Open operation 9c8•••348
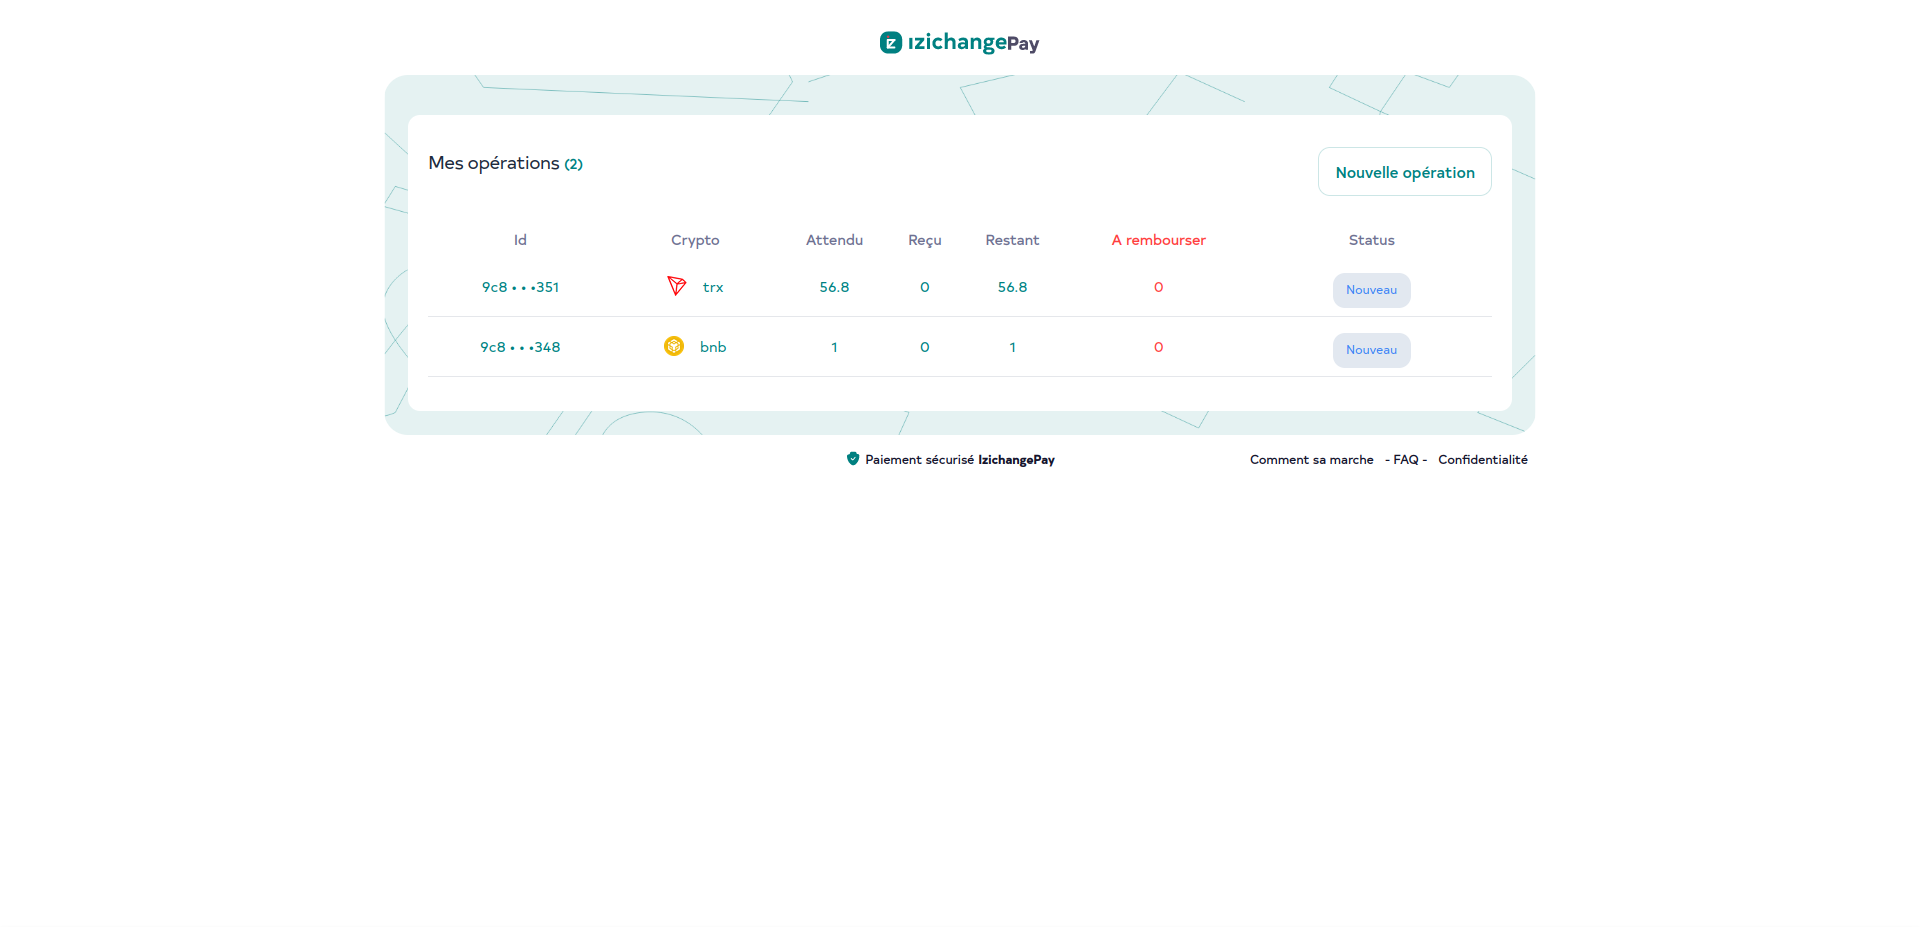The image size is (1920, 927). (x=520, y=347)
